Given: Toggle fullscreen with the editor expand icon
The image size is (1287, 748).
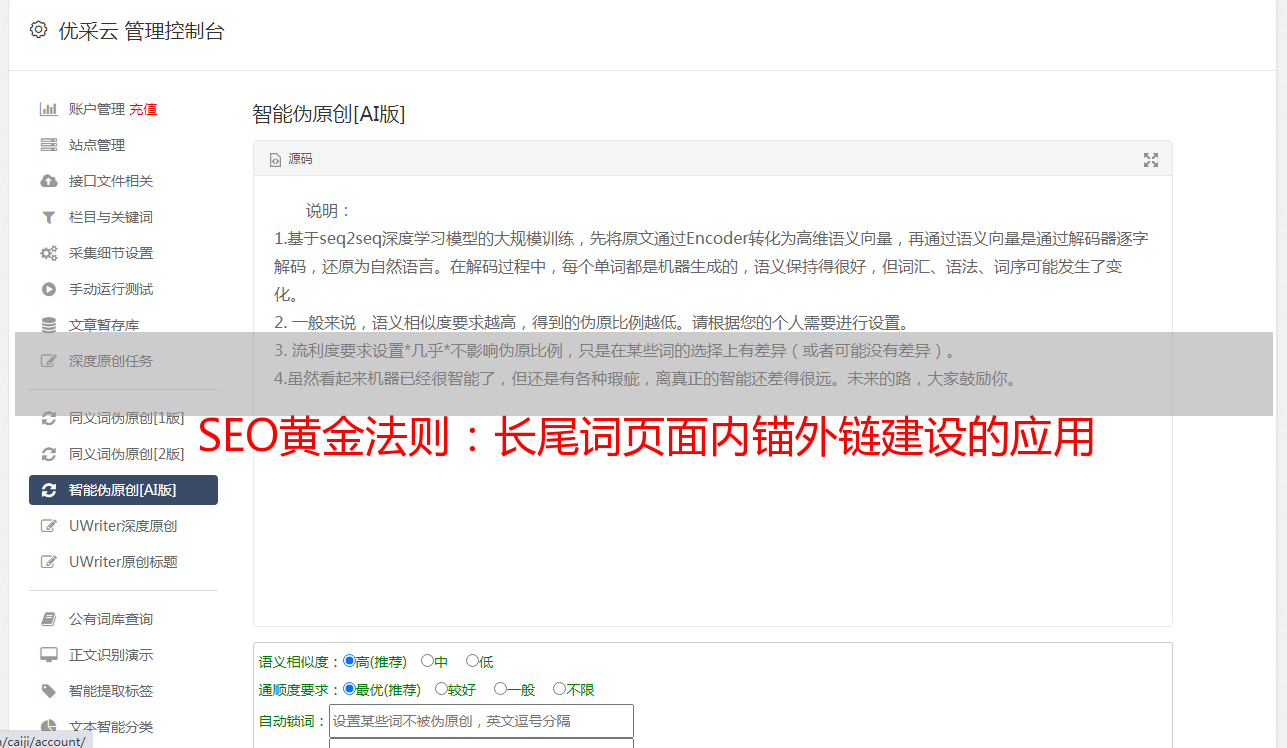Looking at the screenshot, I should 1151,160.
